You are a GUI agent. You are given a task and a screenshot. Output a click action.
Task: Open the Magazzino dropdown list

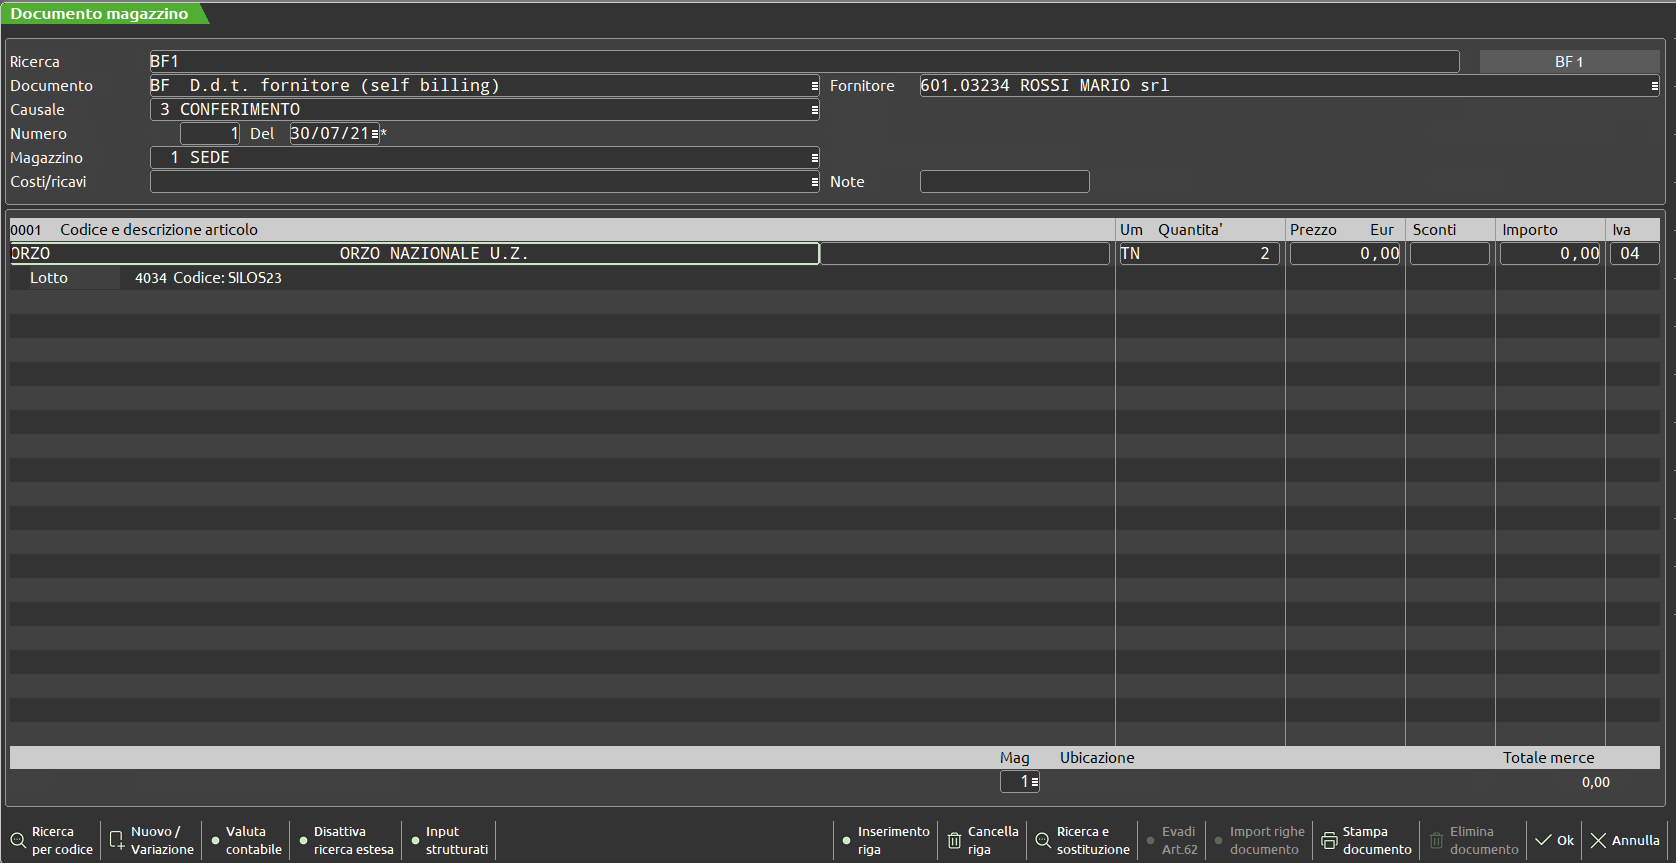click(814, 158)
